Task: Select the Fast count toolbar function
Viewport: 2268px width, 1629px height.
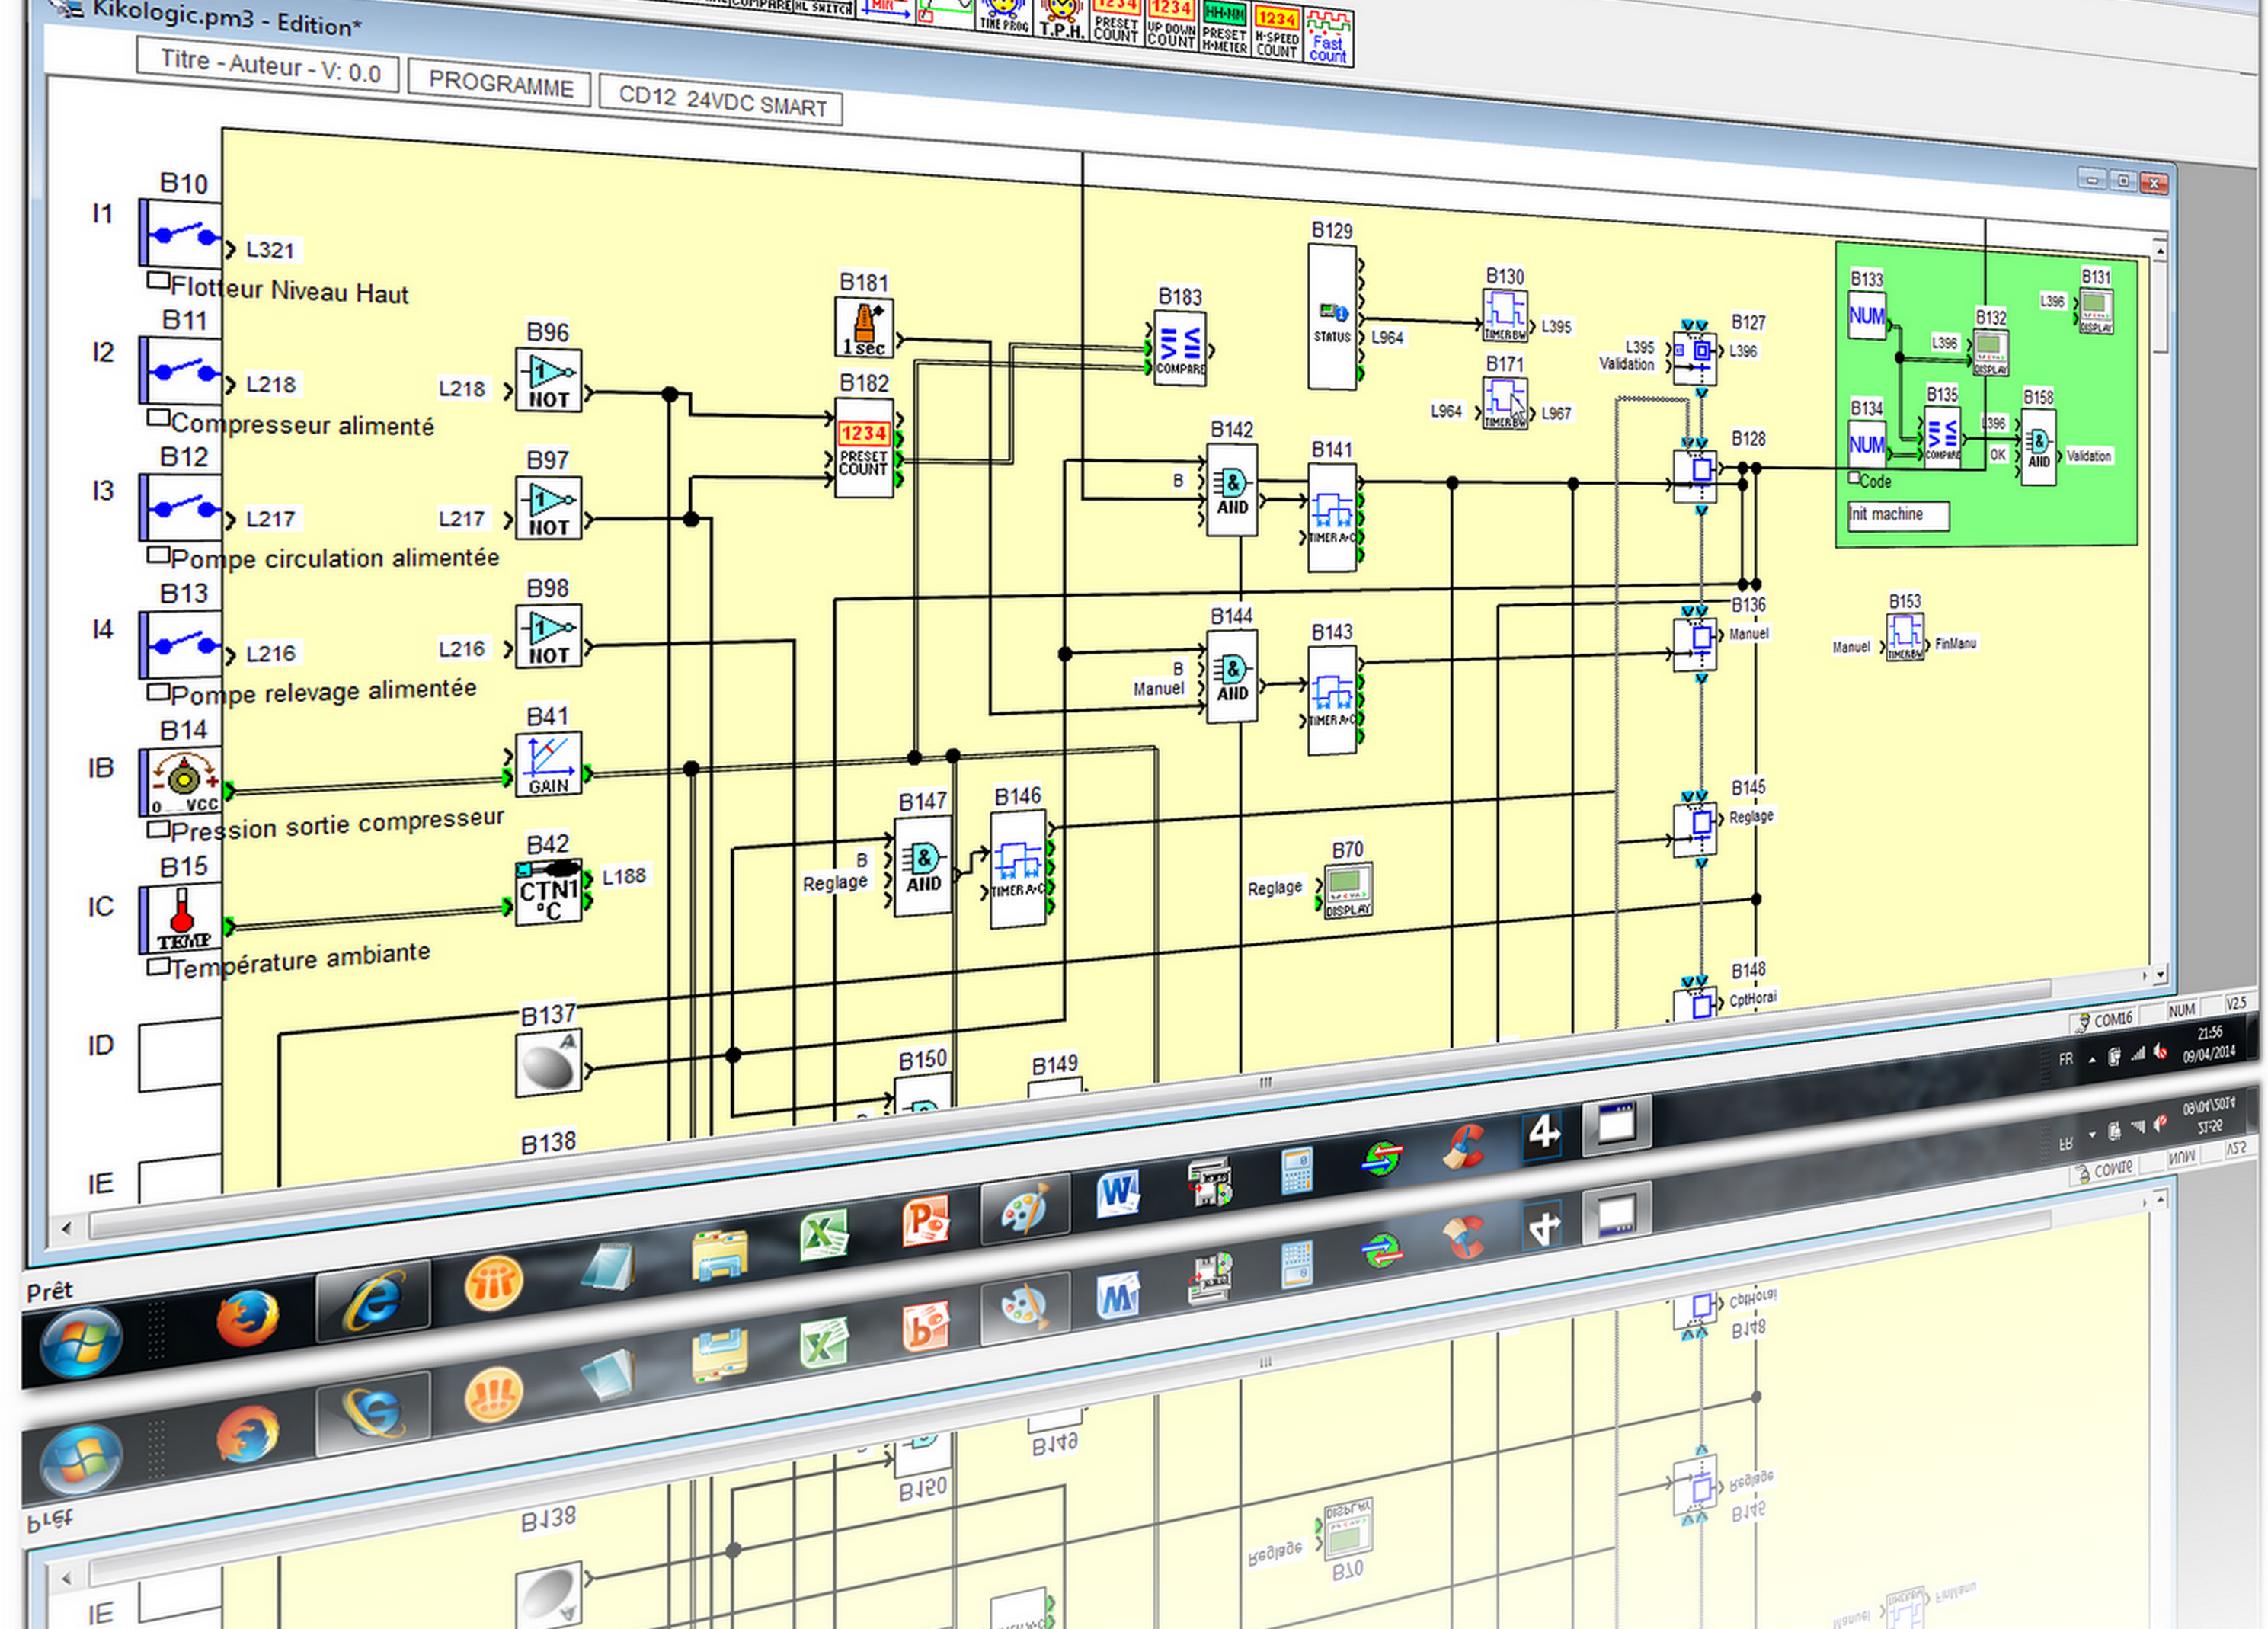Action: click(1329, 37)
